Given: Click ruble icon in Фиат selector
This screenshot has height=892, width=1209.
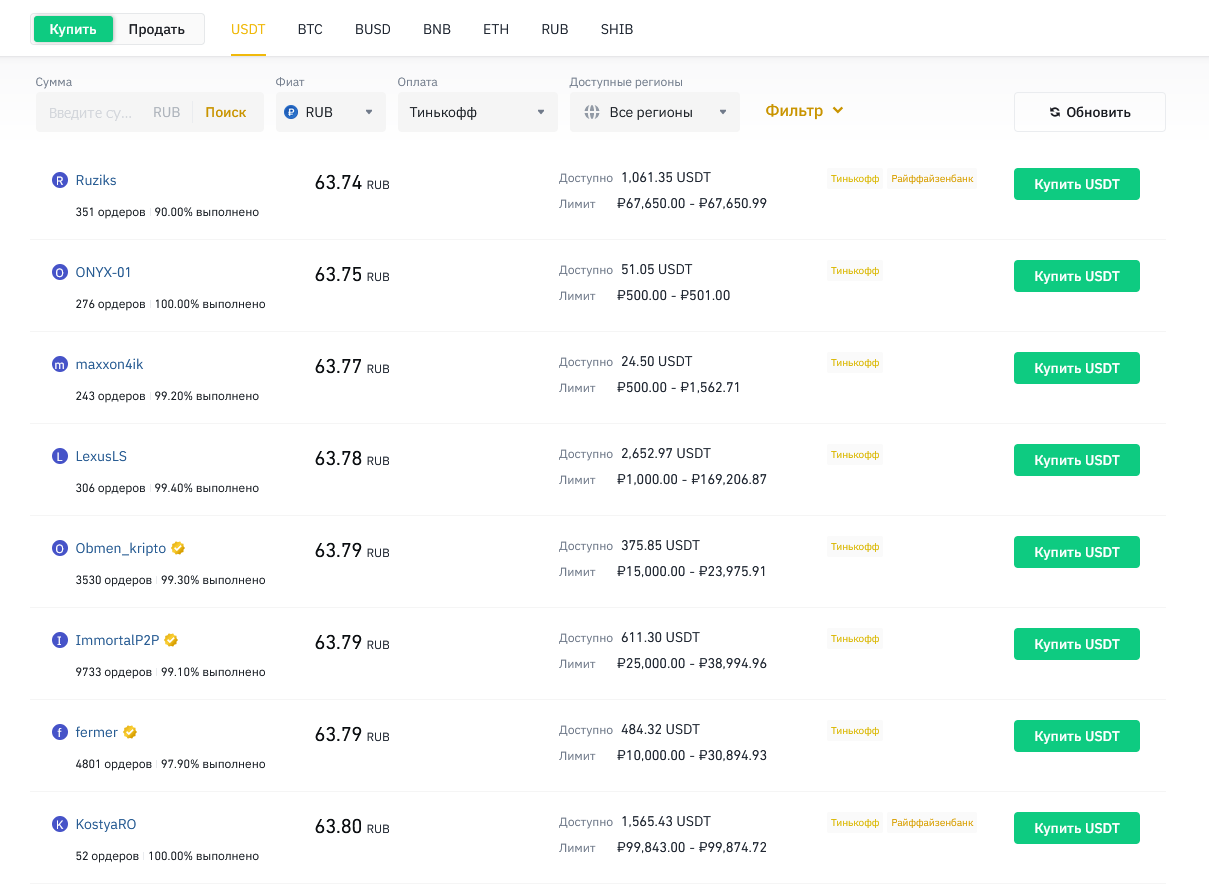Looking at the screenshot, I should (291, 112).
